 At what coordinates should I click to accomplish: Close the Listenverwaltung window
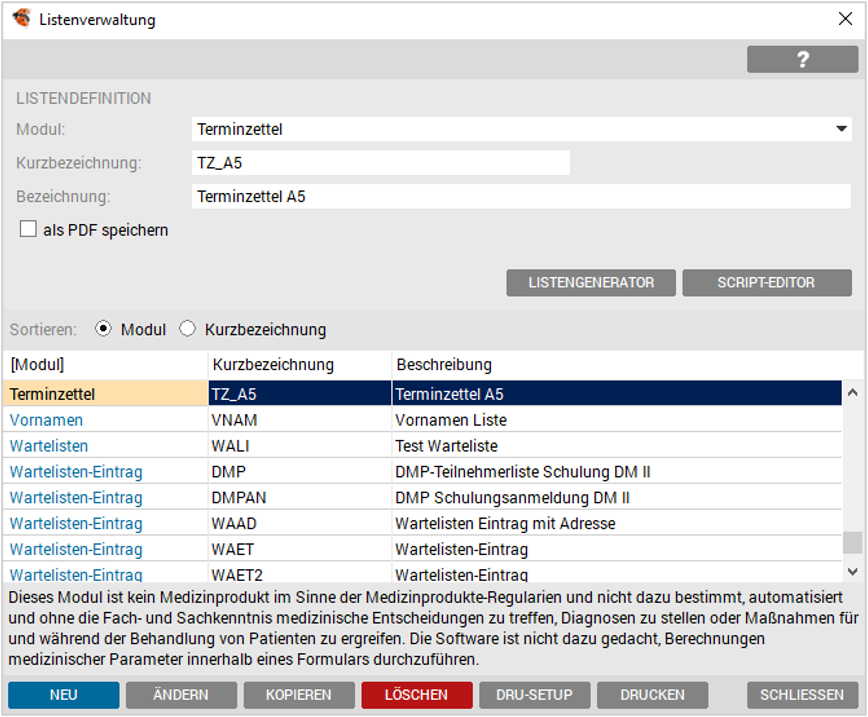845,19
